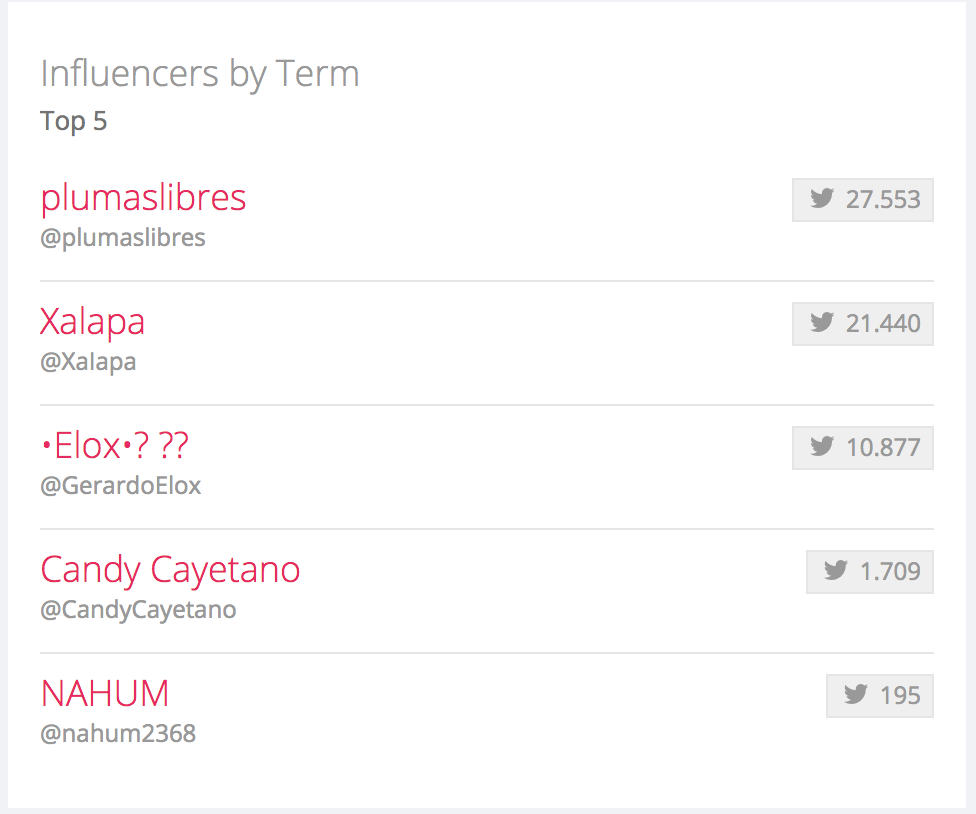Click the @Xalapa handle

[88, 362]
